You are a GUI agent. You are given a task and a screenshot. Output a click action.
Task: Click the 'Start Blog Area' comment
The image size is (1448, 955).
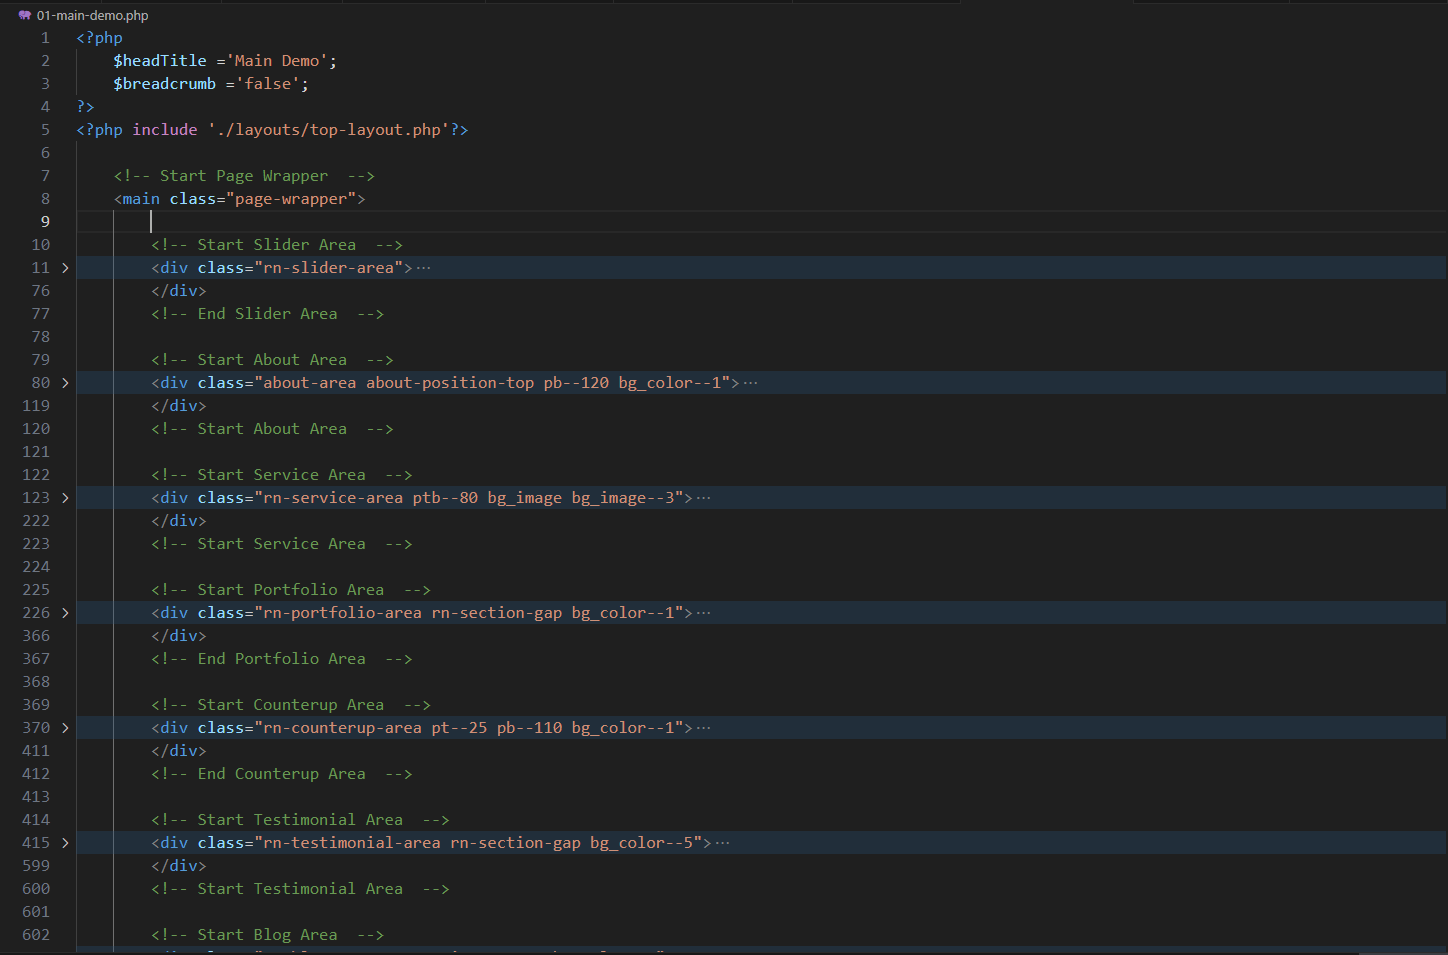click(x=267, y=935)
